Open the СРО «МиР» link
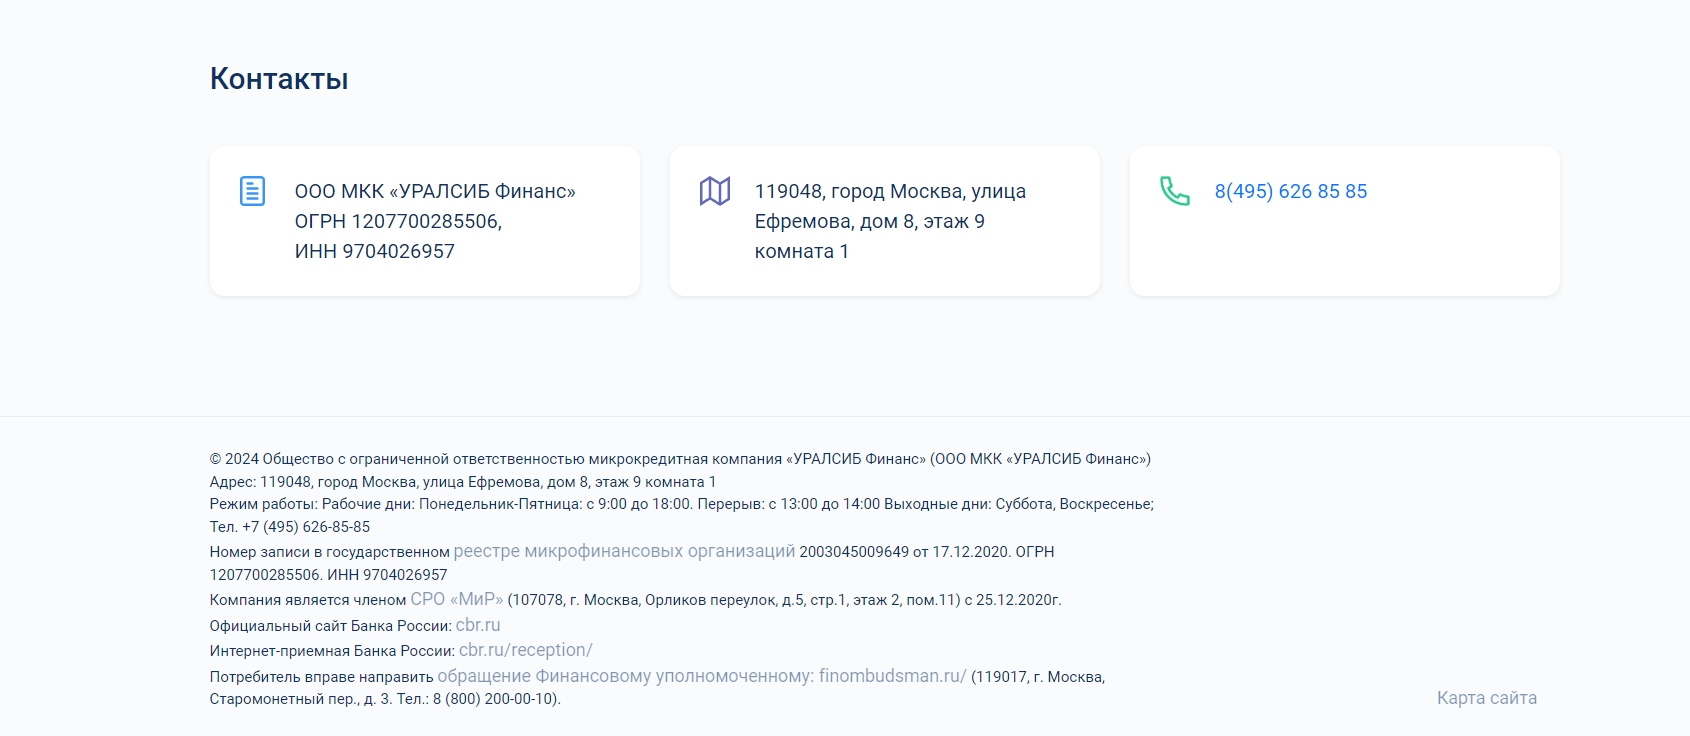 pyautogui.click(x=457, y=599)
